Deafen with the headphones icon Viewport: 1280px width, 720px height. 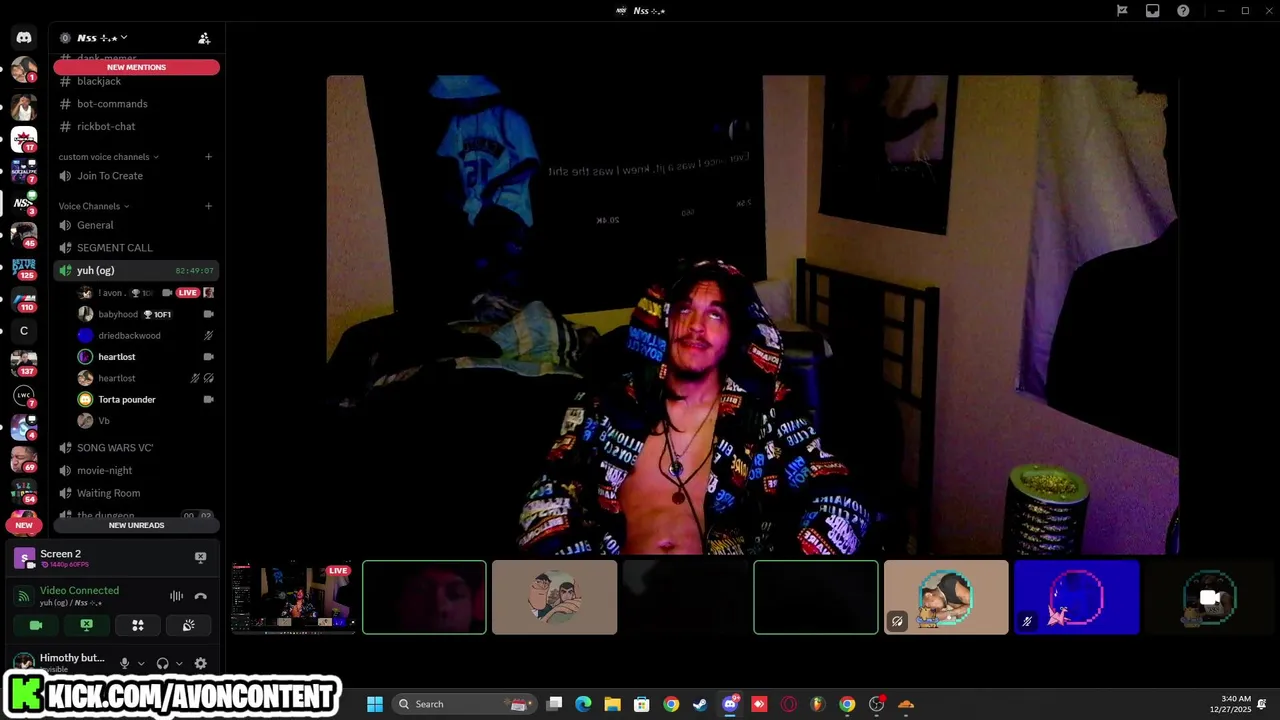click(162, 663)
